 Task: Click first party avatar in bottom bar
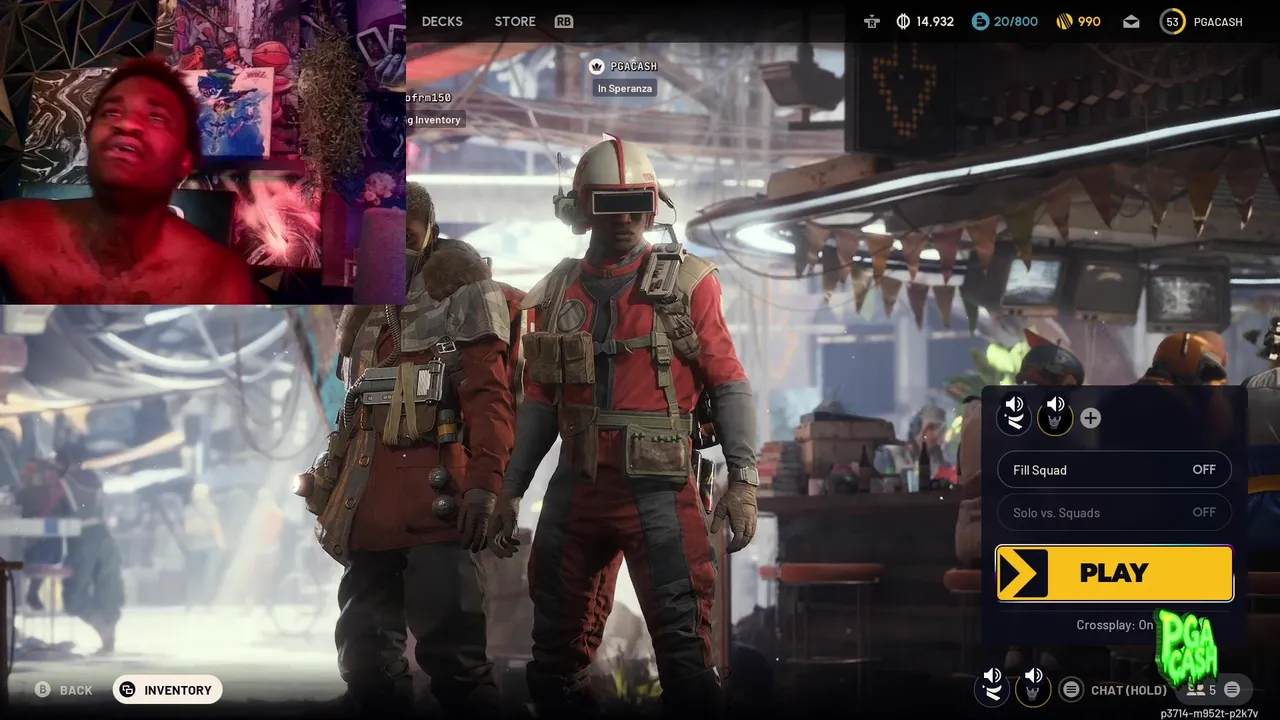tap(992, 690)
